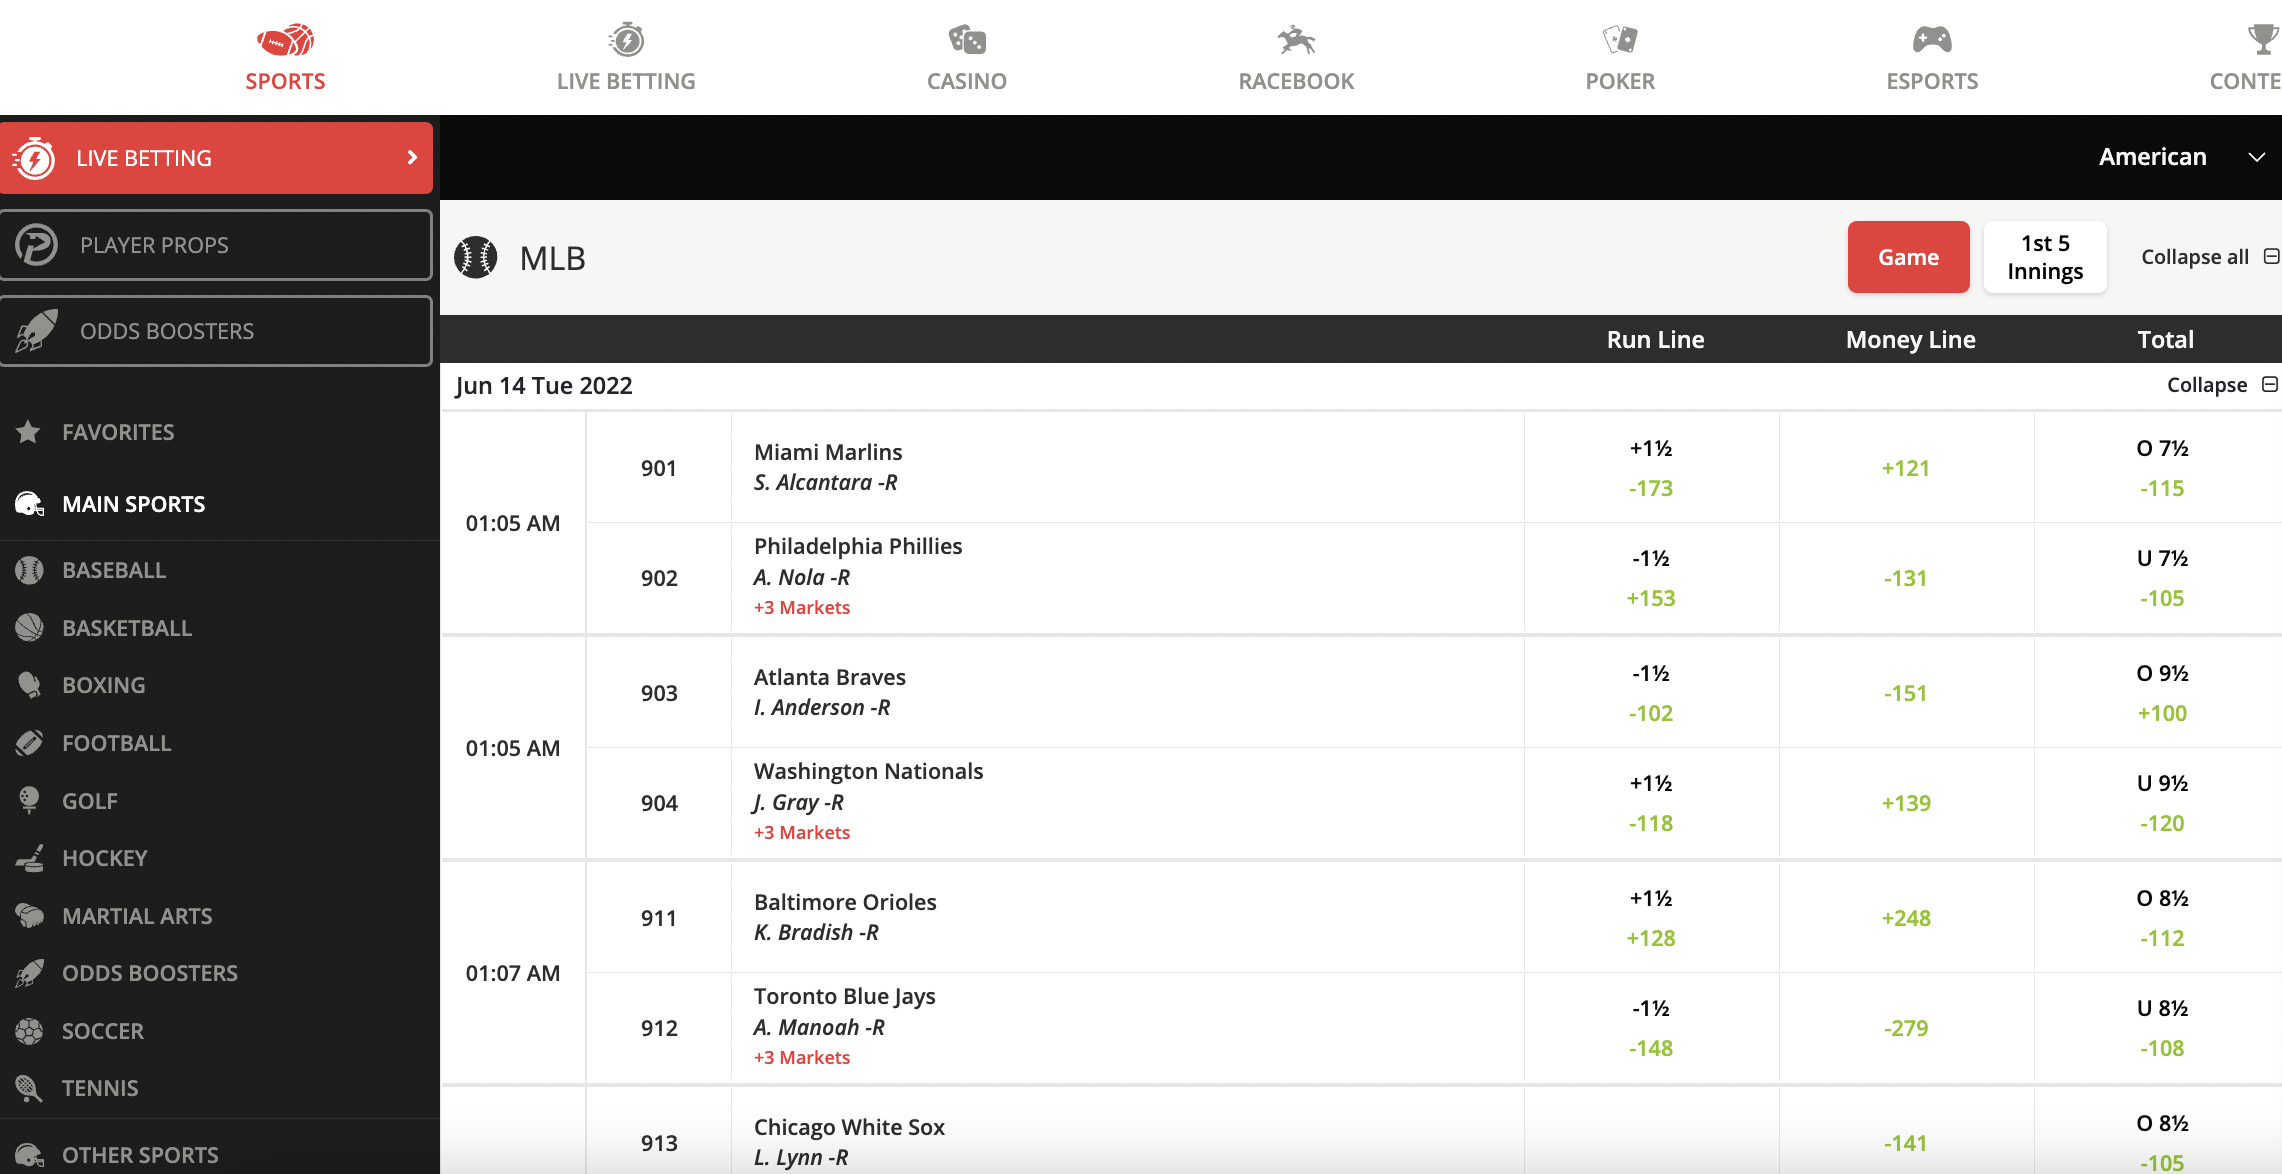Pick Miami Marlins run line +1½ -173
This screenshot has height=1174, width=2282.
point(1651,468)
